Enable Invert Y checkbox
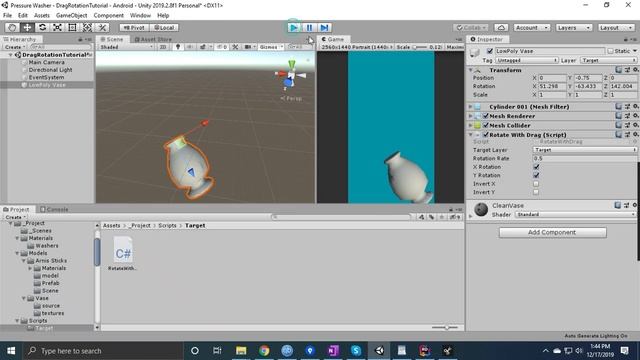The image size is (640, 360). pos(536,192)
